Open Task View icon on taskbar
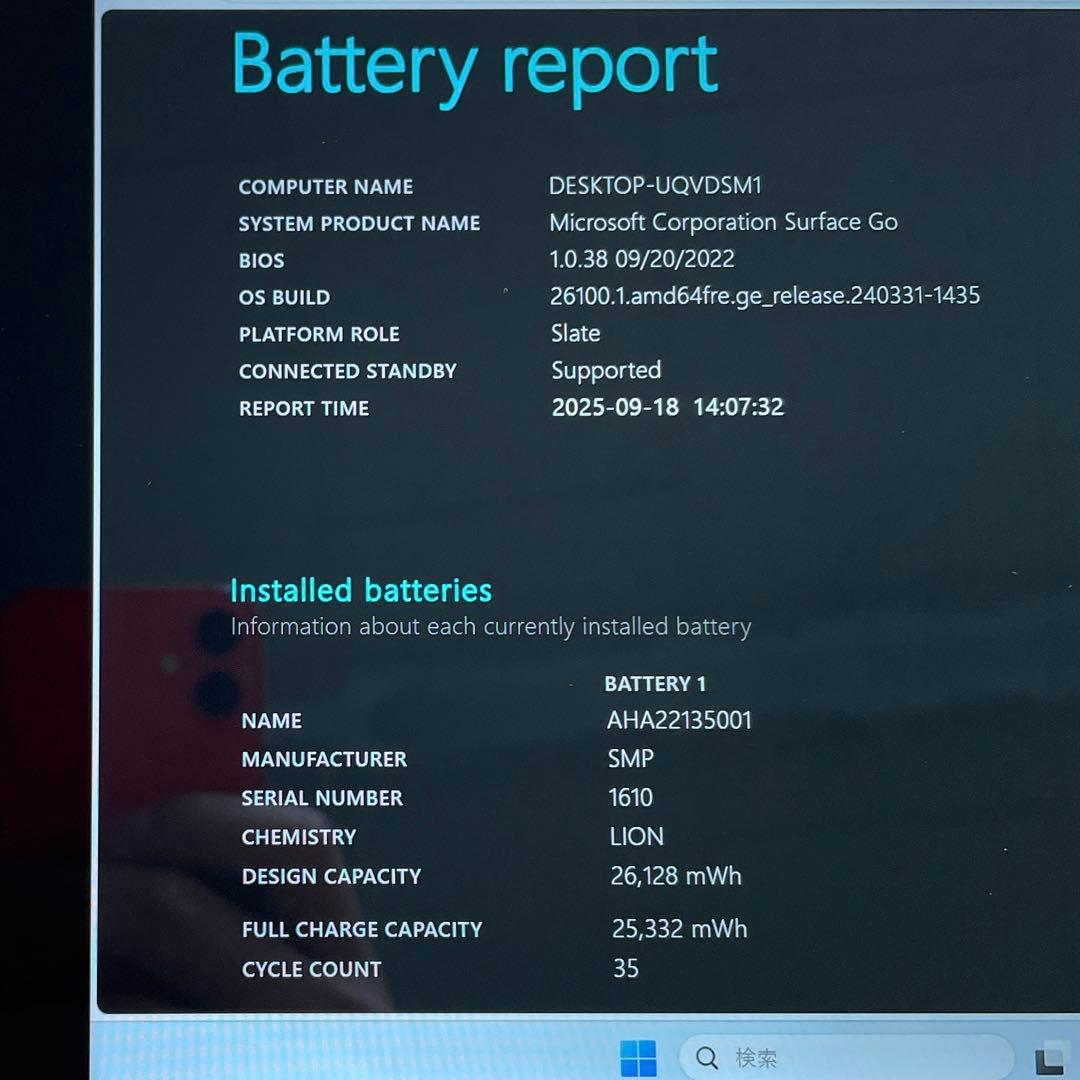The height and width of the screenshot is (1080, 1080). click(1052, 1059)
